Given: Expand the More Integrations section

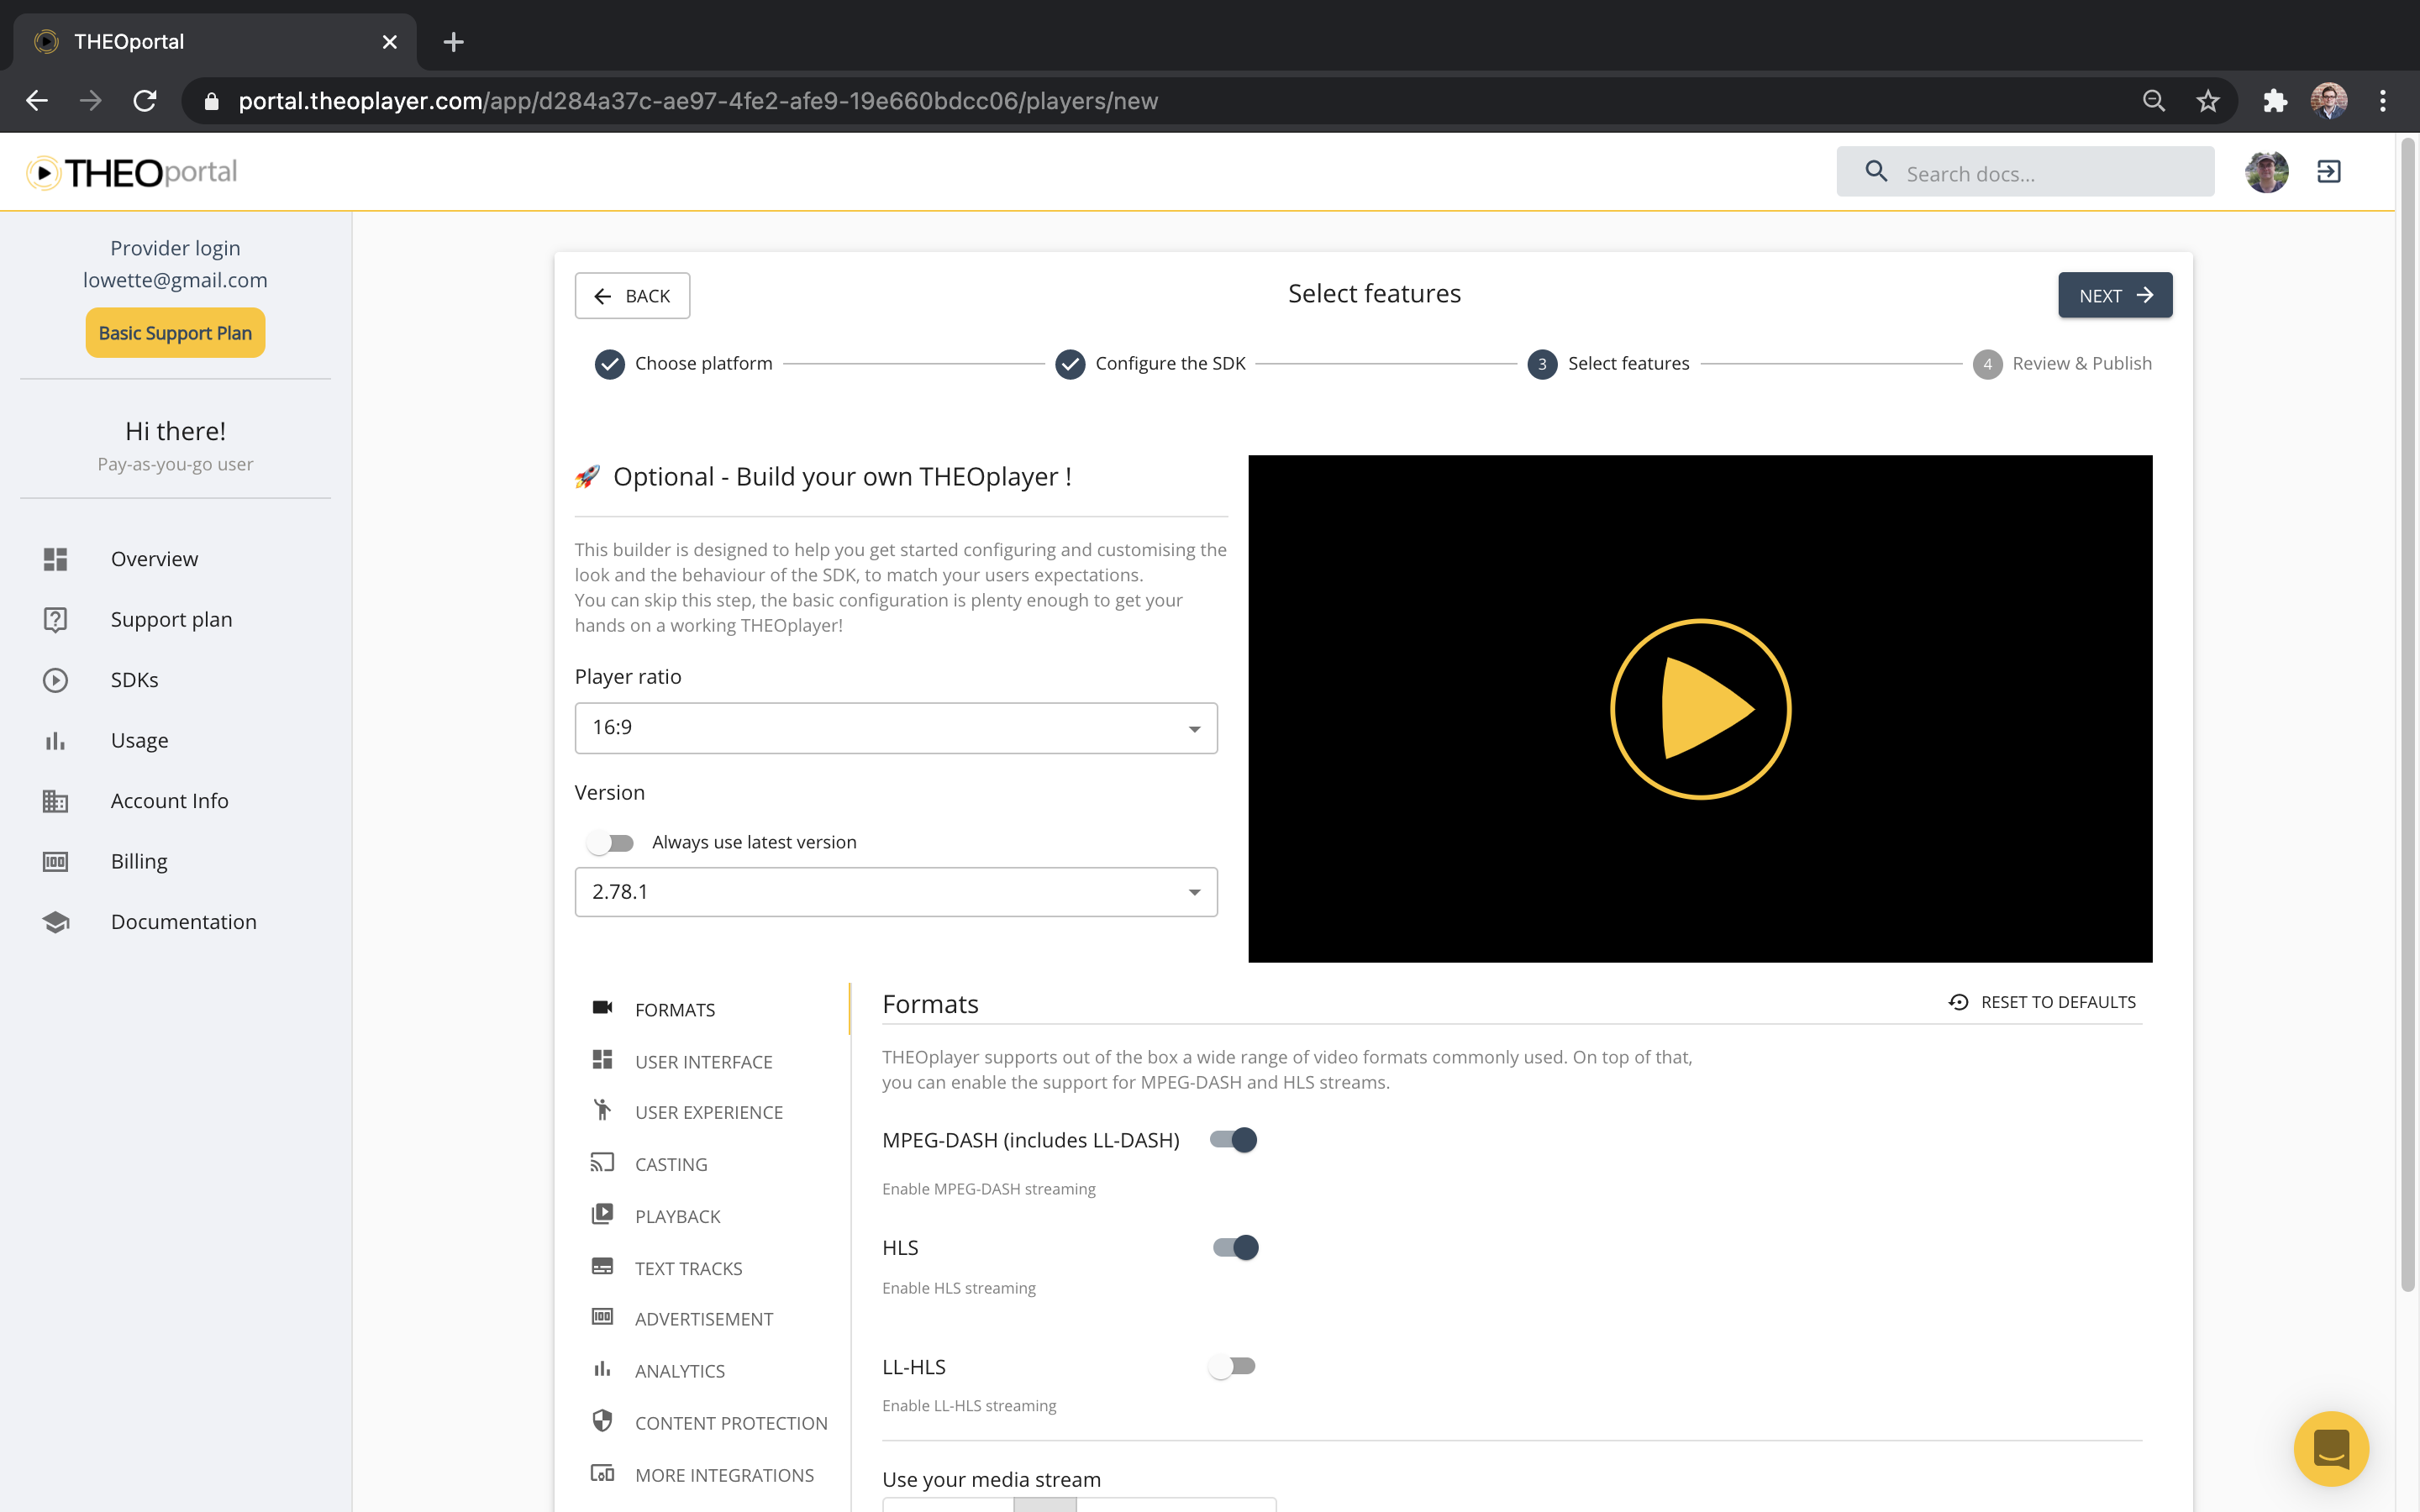Looking at the screenshot, I should pyautogui.click(x=724, y=1474).
